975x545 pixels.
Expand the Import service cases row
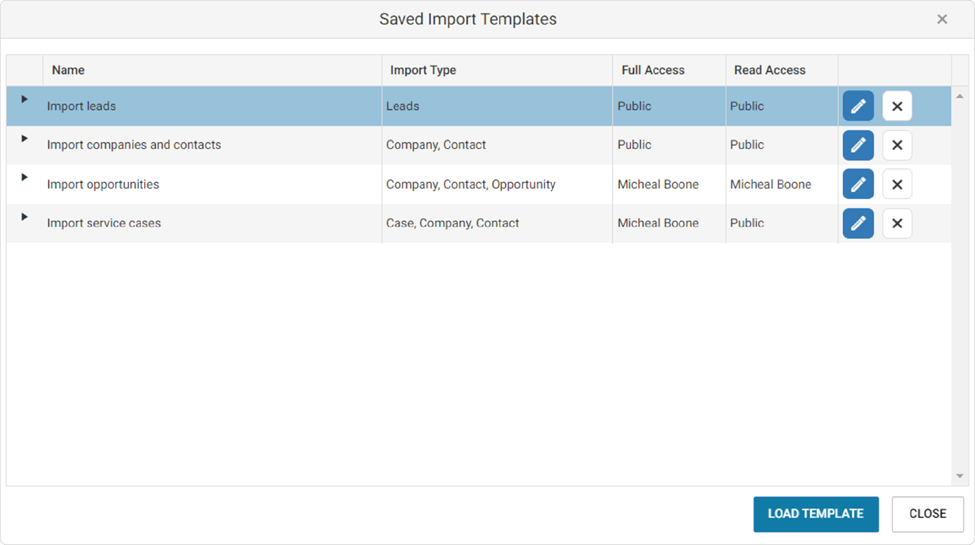(24, 217)
